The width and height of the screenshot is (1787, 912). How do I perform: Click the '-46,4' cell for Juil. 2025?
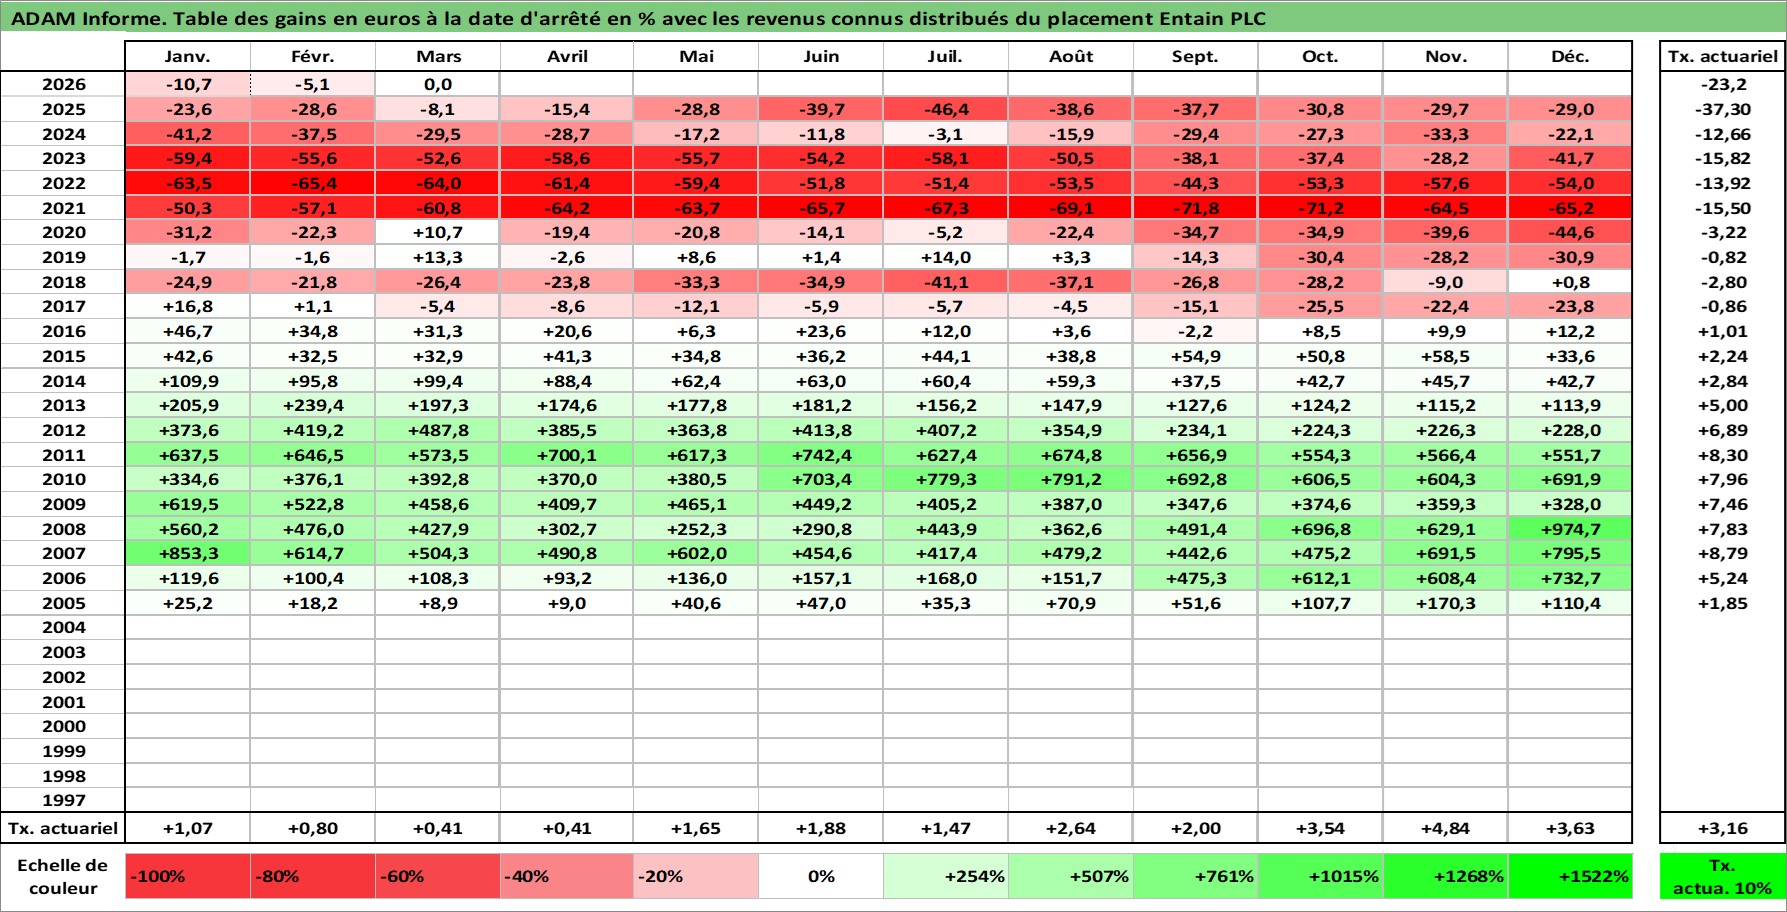[946, 109]
